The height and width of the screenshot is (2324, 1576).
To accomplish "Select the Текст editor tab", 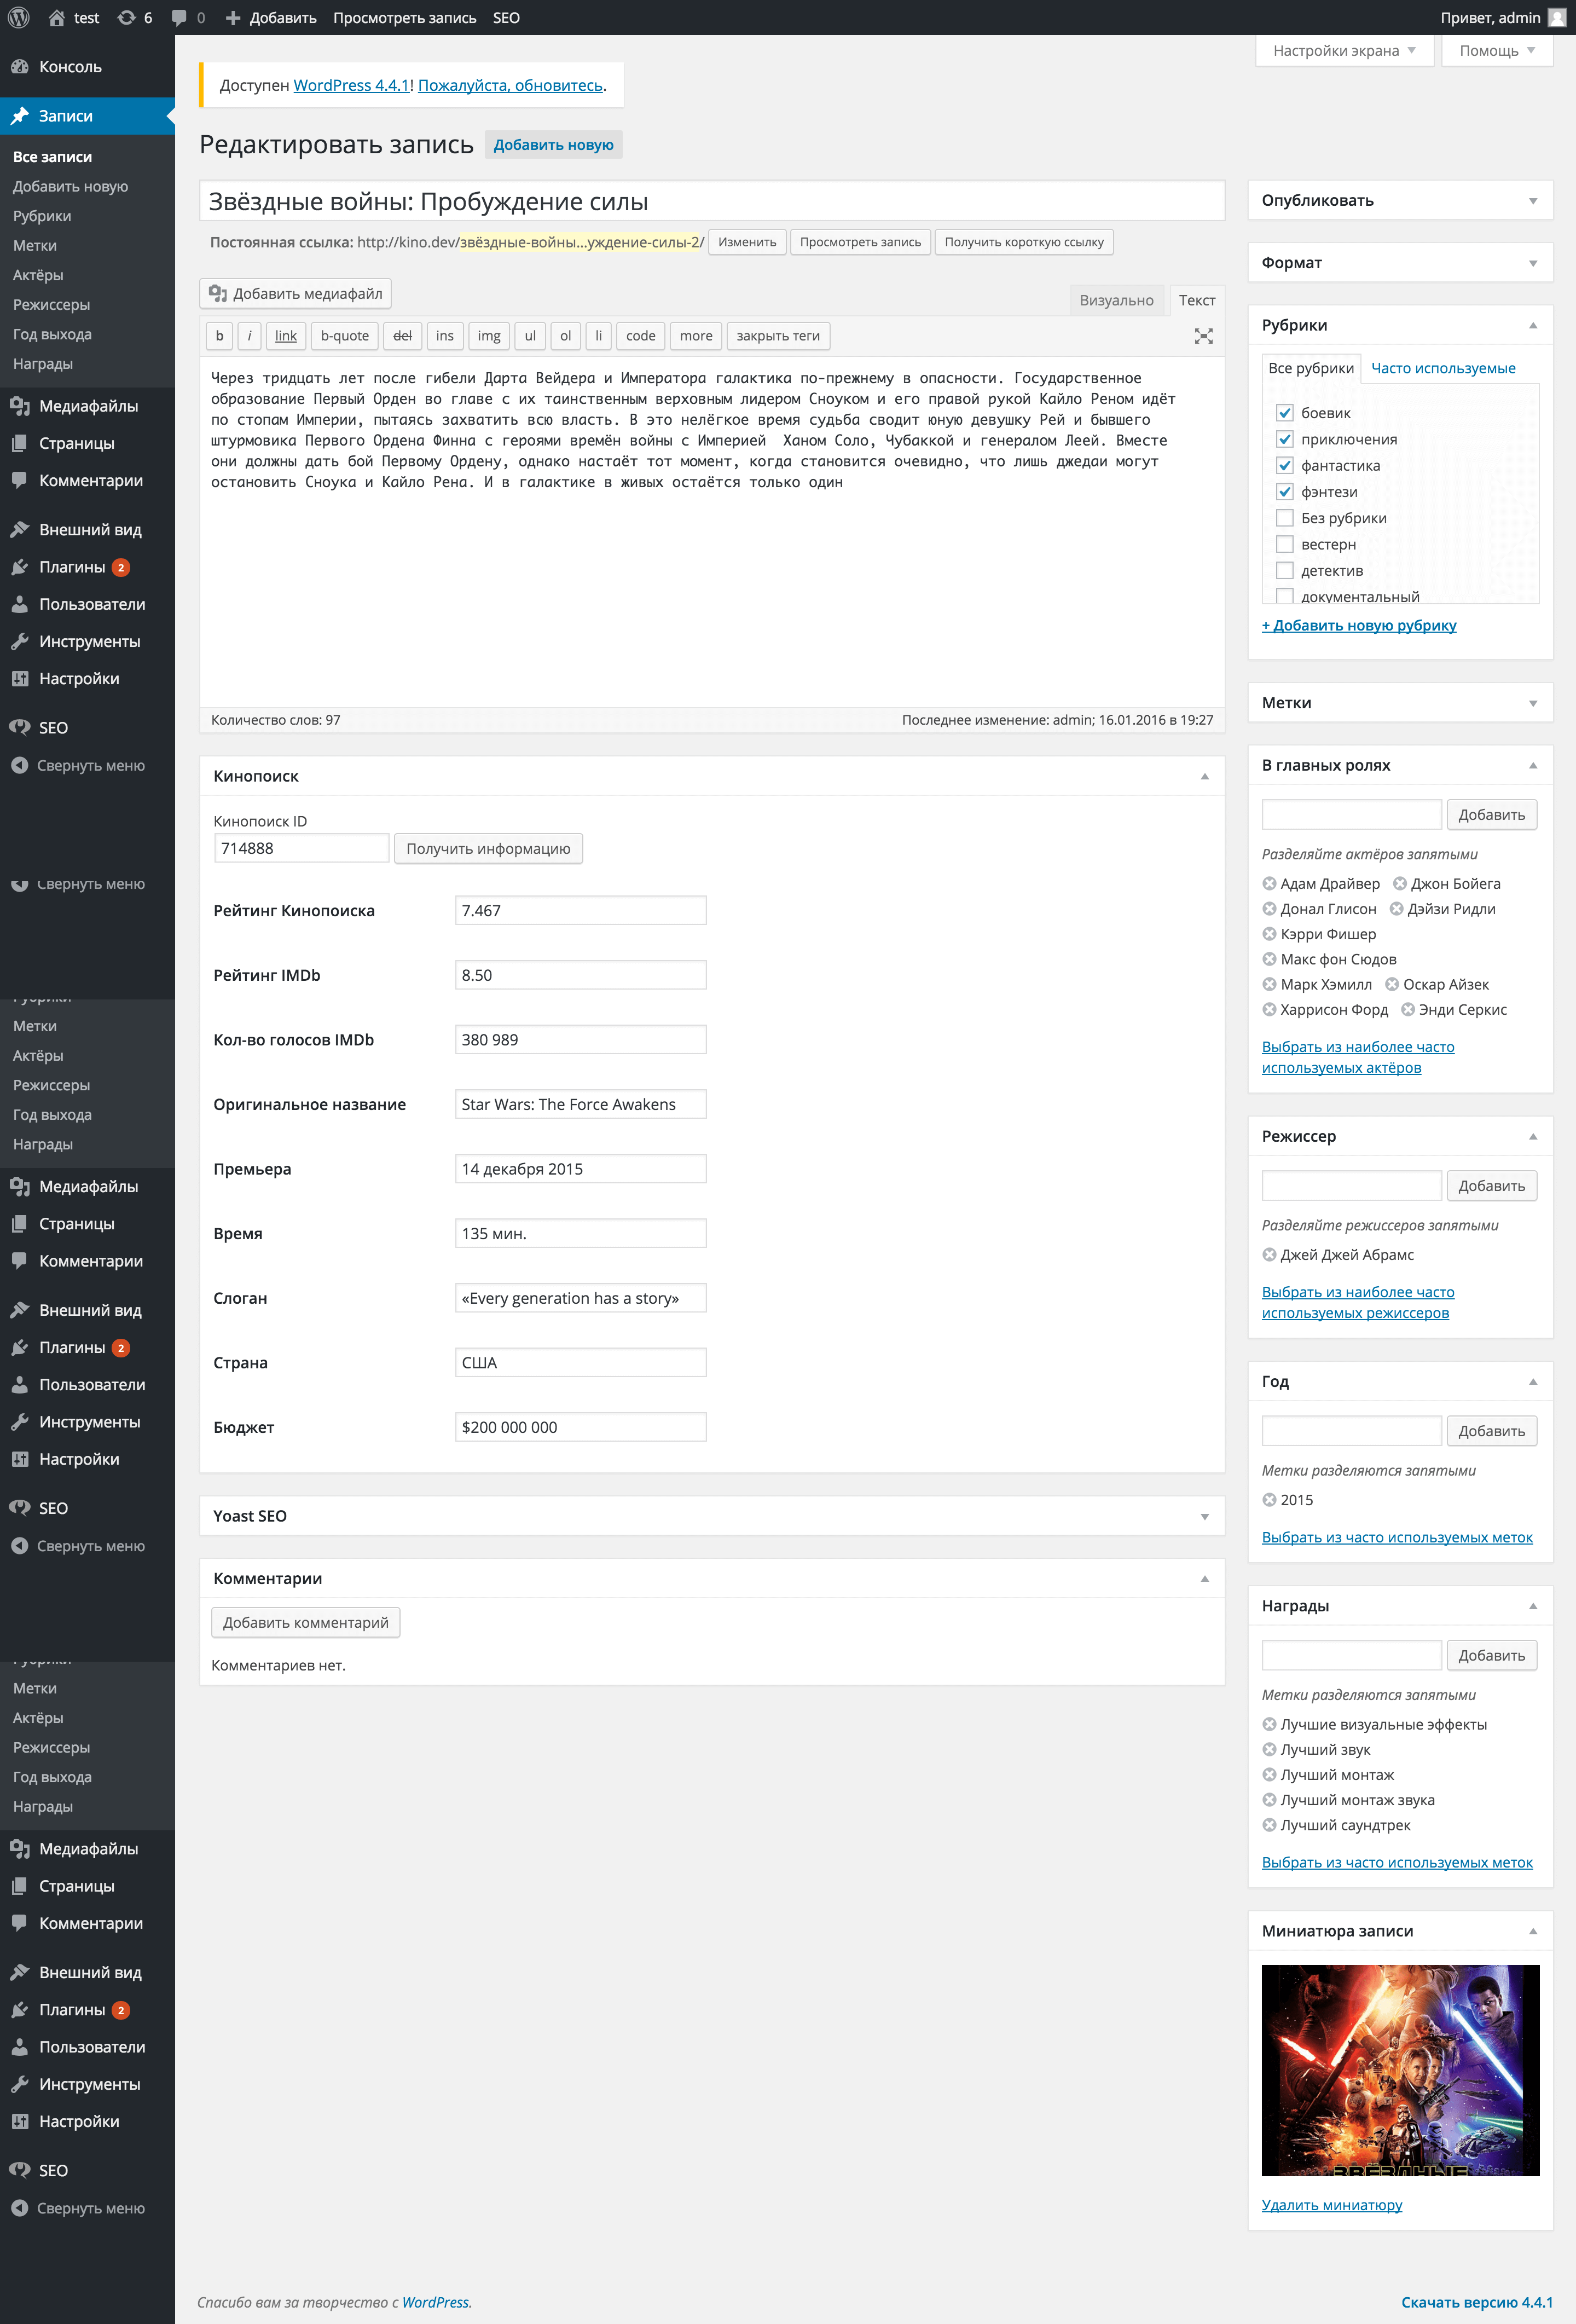I will (1196, 300).
